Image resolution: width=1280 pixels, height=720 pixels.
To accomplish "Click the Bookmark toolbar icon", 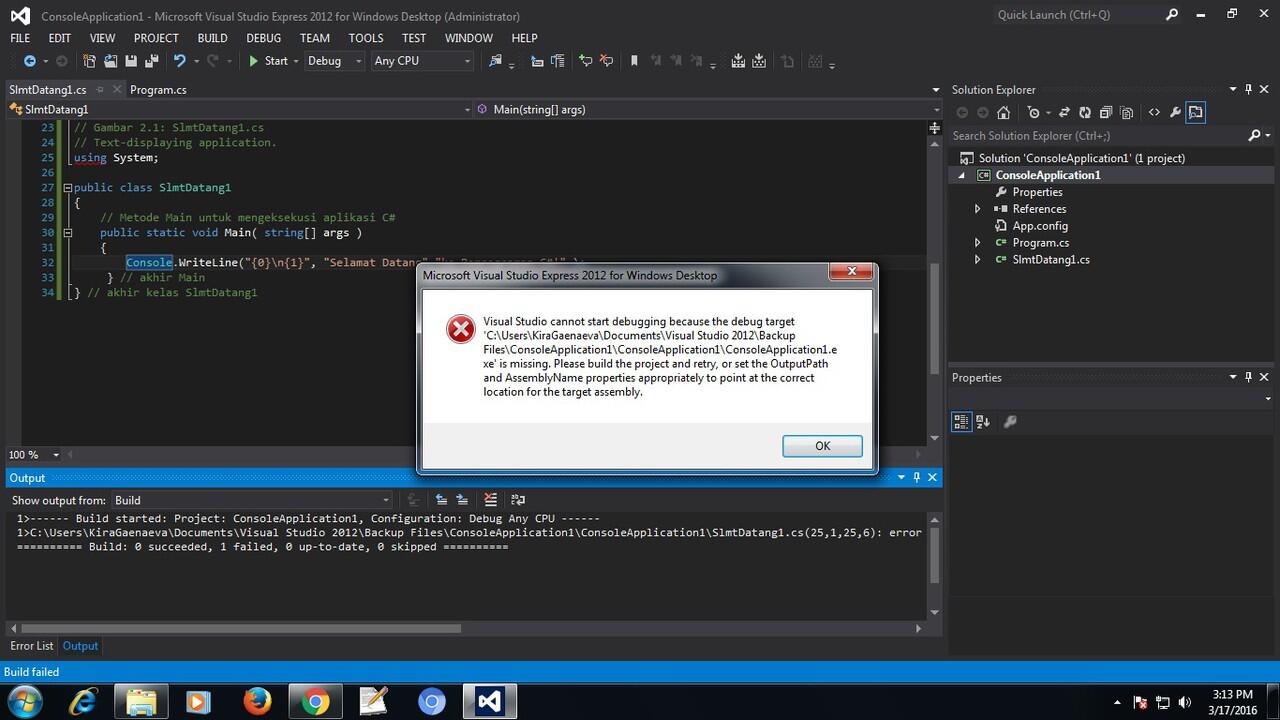I will (634, 61).
